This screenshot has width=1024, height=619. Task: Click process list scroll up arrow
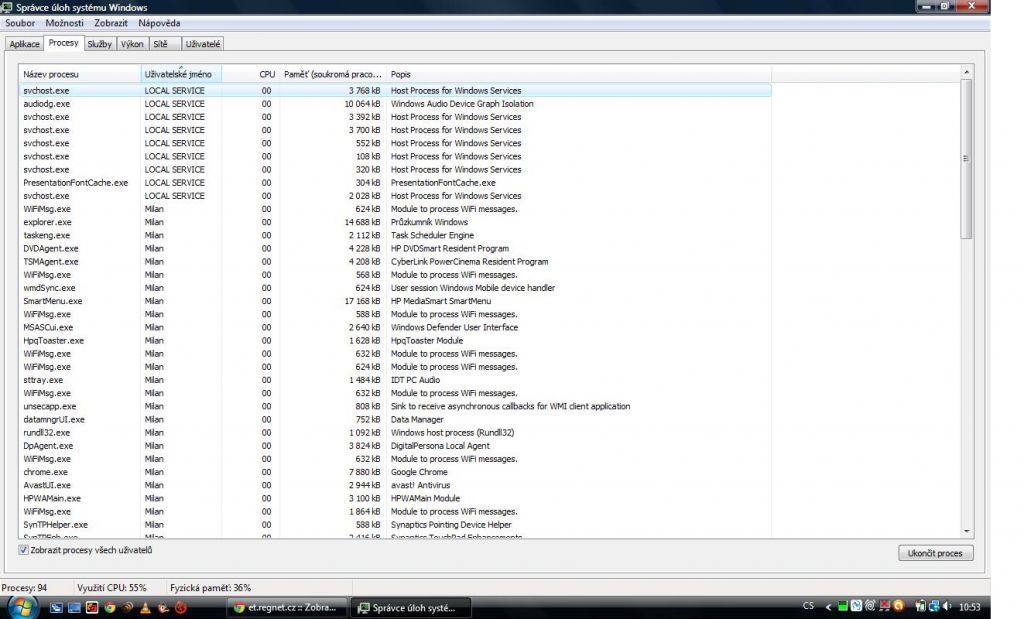[x=967, y=72]
